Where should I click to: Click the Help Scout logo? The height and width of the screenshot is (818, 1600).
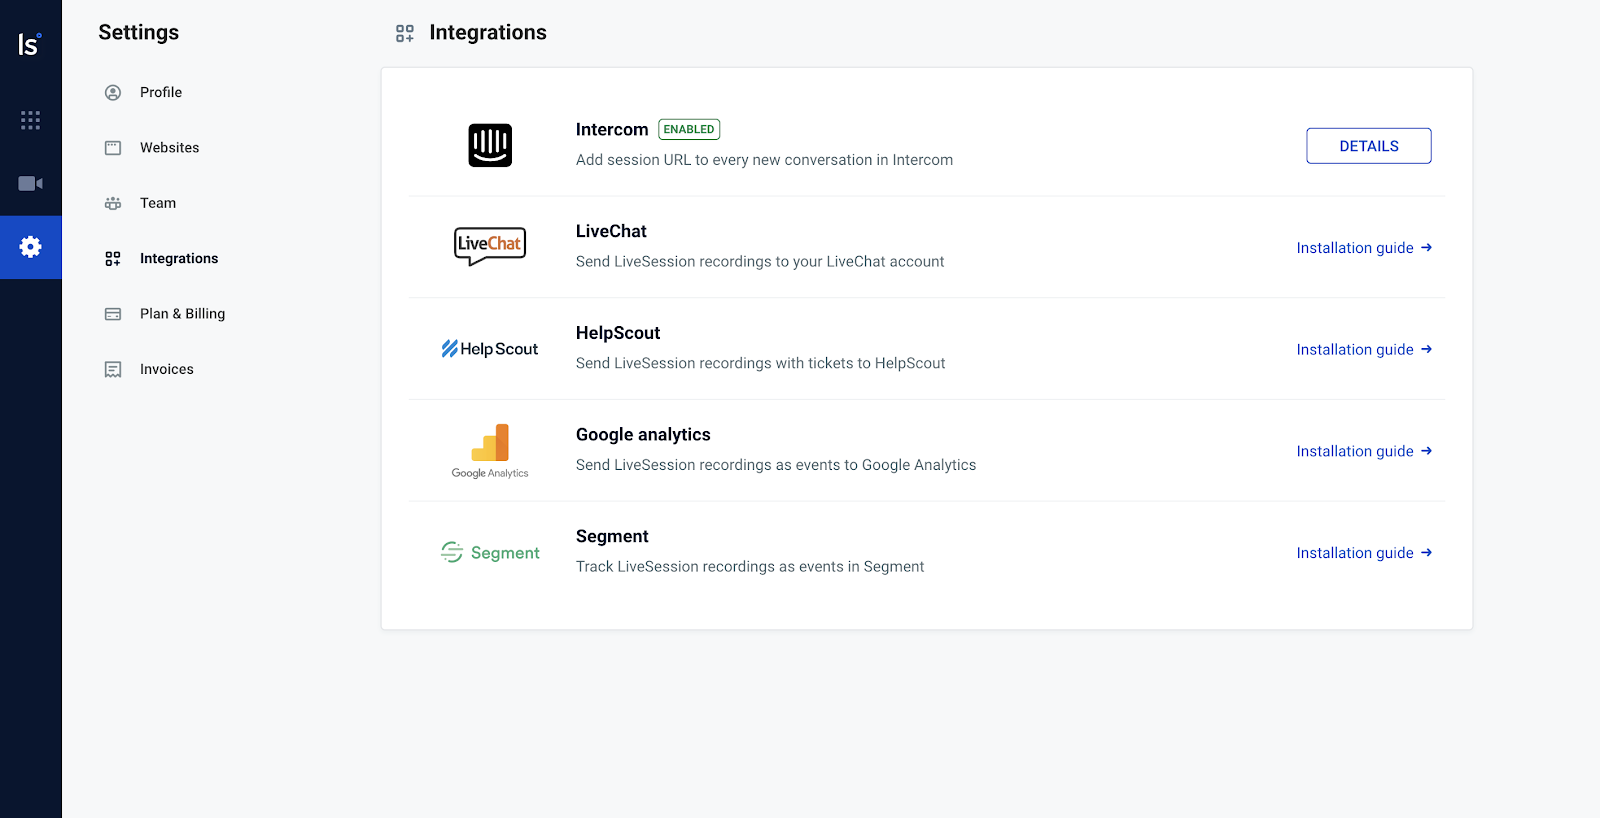coord(490,349)
